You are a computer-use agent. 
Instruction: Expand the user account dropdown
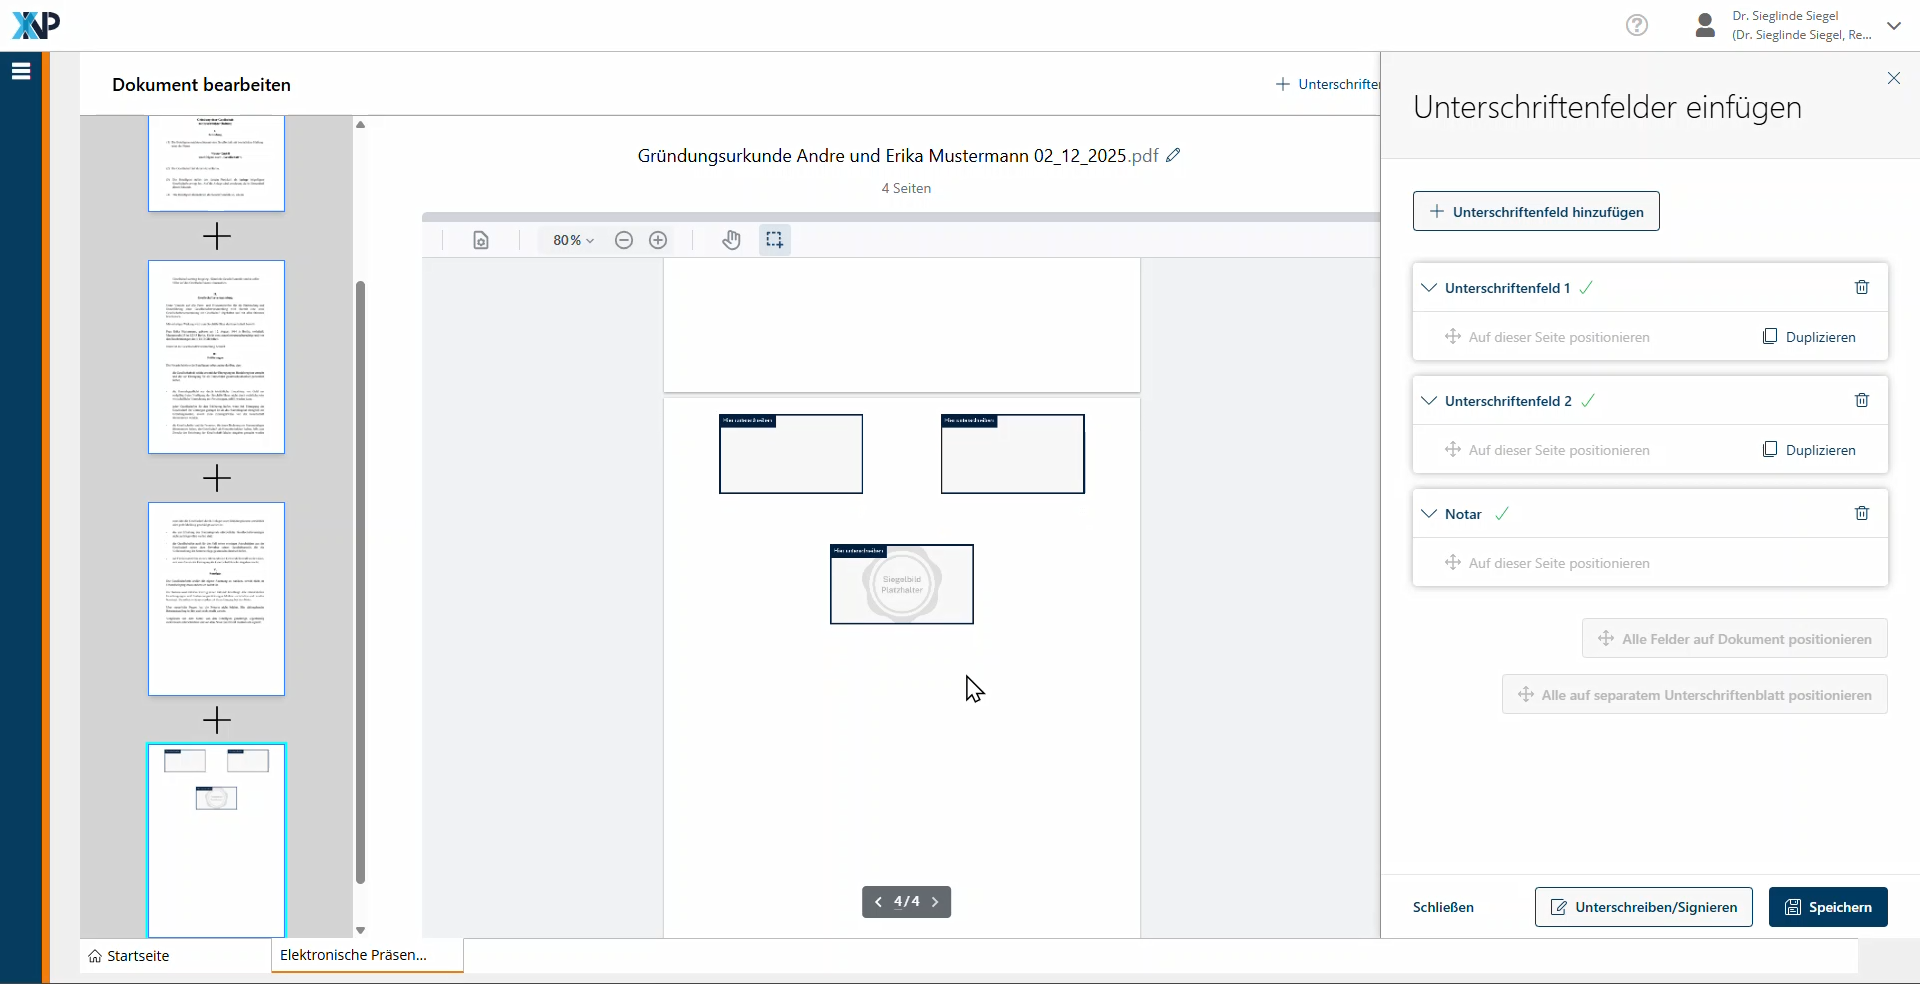click(x=1893, y=26)
